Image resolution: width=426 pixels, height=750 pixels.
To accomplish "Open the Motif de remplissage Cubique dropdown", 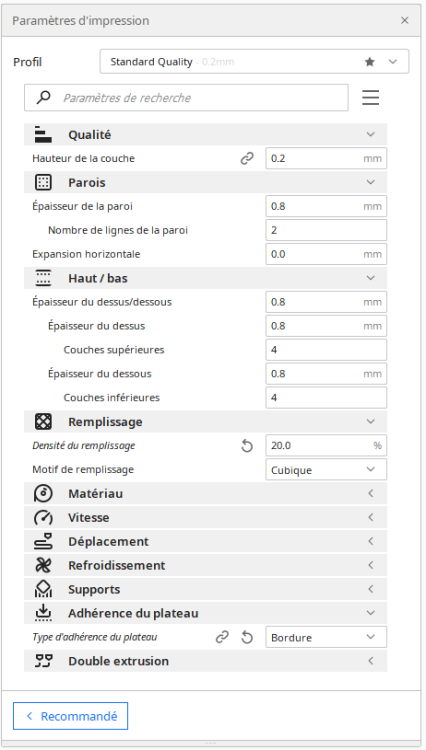I will point(326,470).
